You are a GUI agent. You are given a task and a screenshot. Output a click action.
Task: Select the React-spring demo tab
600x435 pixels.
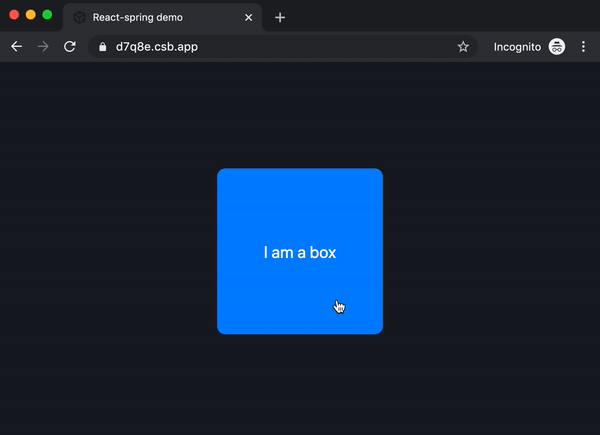pyautogui.click(x=162, y=18)
